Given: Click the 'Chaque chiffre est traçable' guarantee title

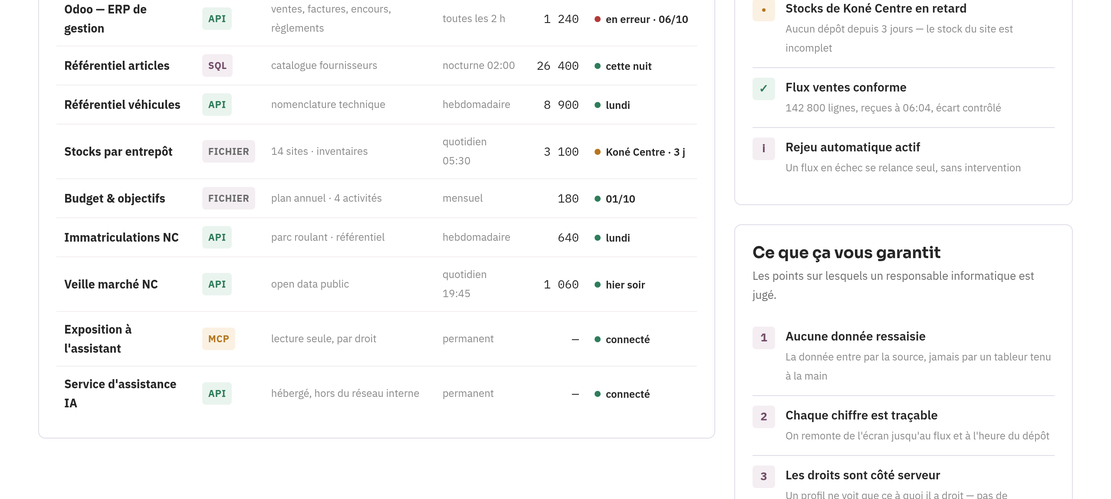Looking at the screenshot, I should 862,415.
